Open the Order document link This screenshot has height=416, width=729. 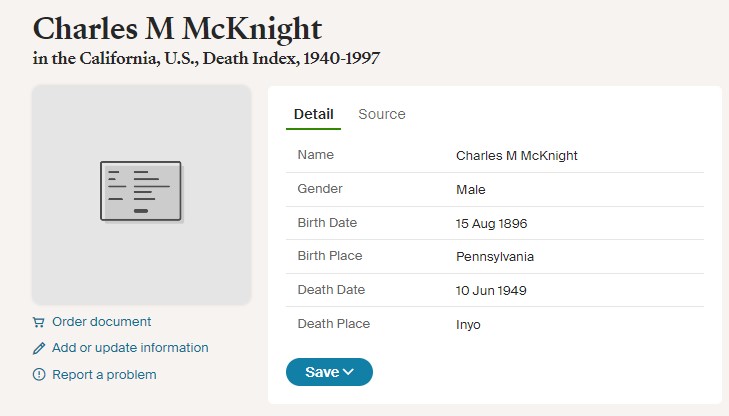pos(101,322)
